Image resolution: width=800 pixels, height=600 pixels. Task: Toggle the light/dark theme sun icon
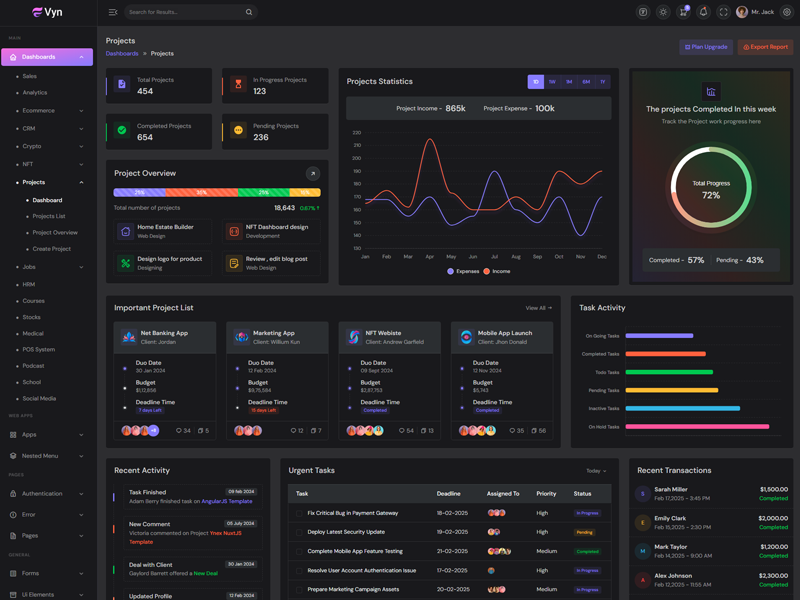point(663,12)
